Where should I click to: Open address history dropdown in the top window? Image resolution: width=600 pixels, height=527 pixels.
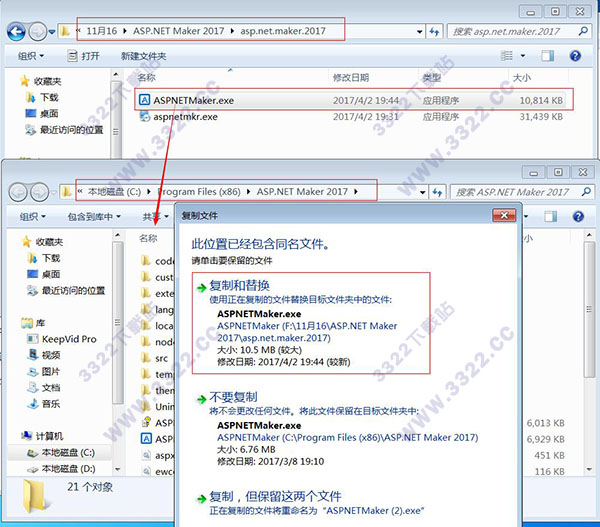(x=419, y=31)
